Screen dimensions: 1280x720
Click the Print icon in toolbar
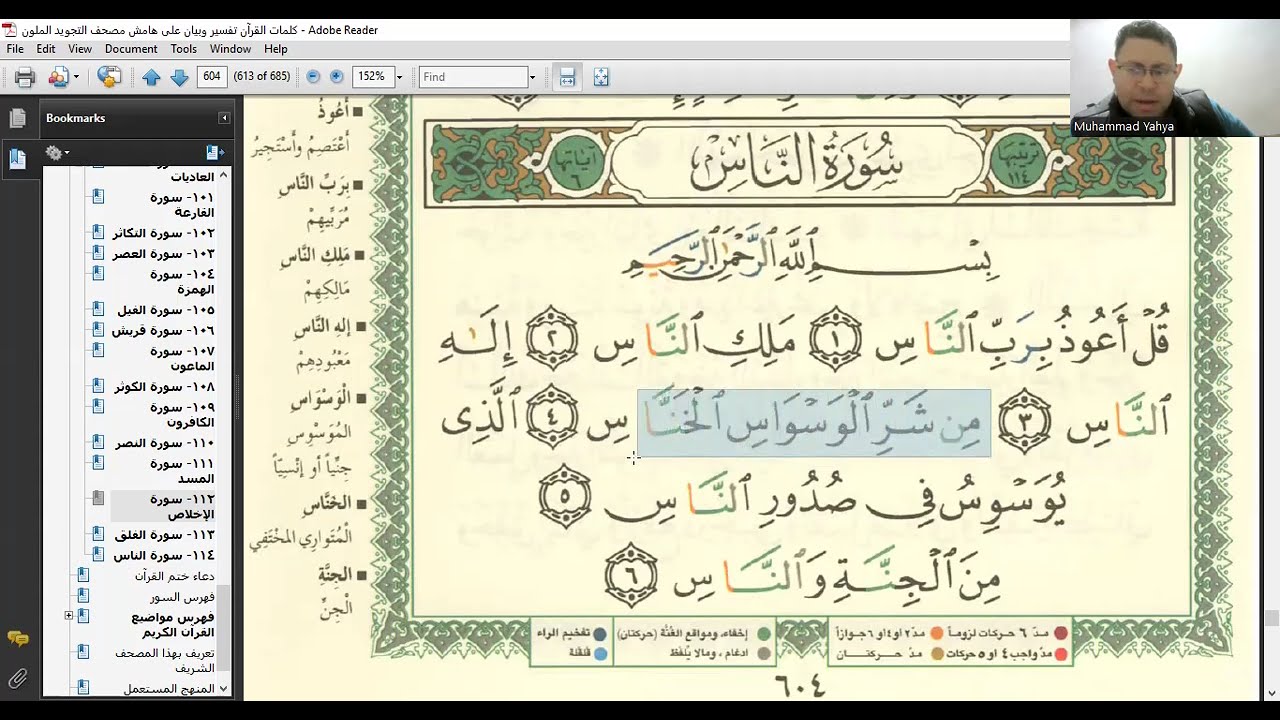[x=25, y=77]
